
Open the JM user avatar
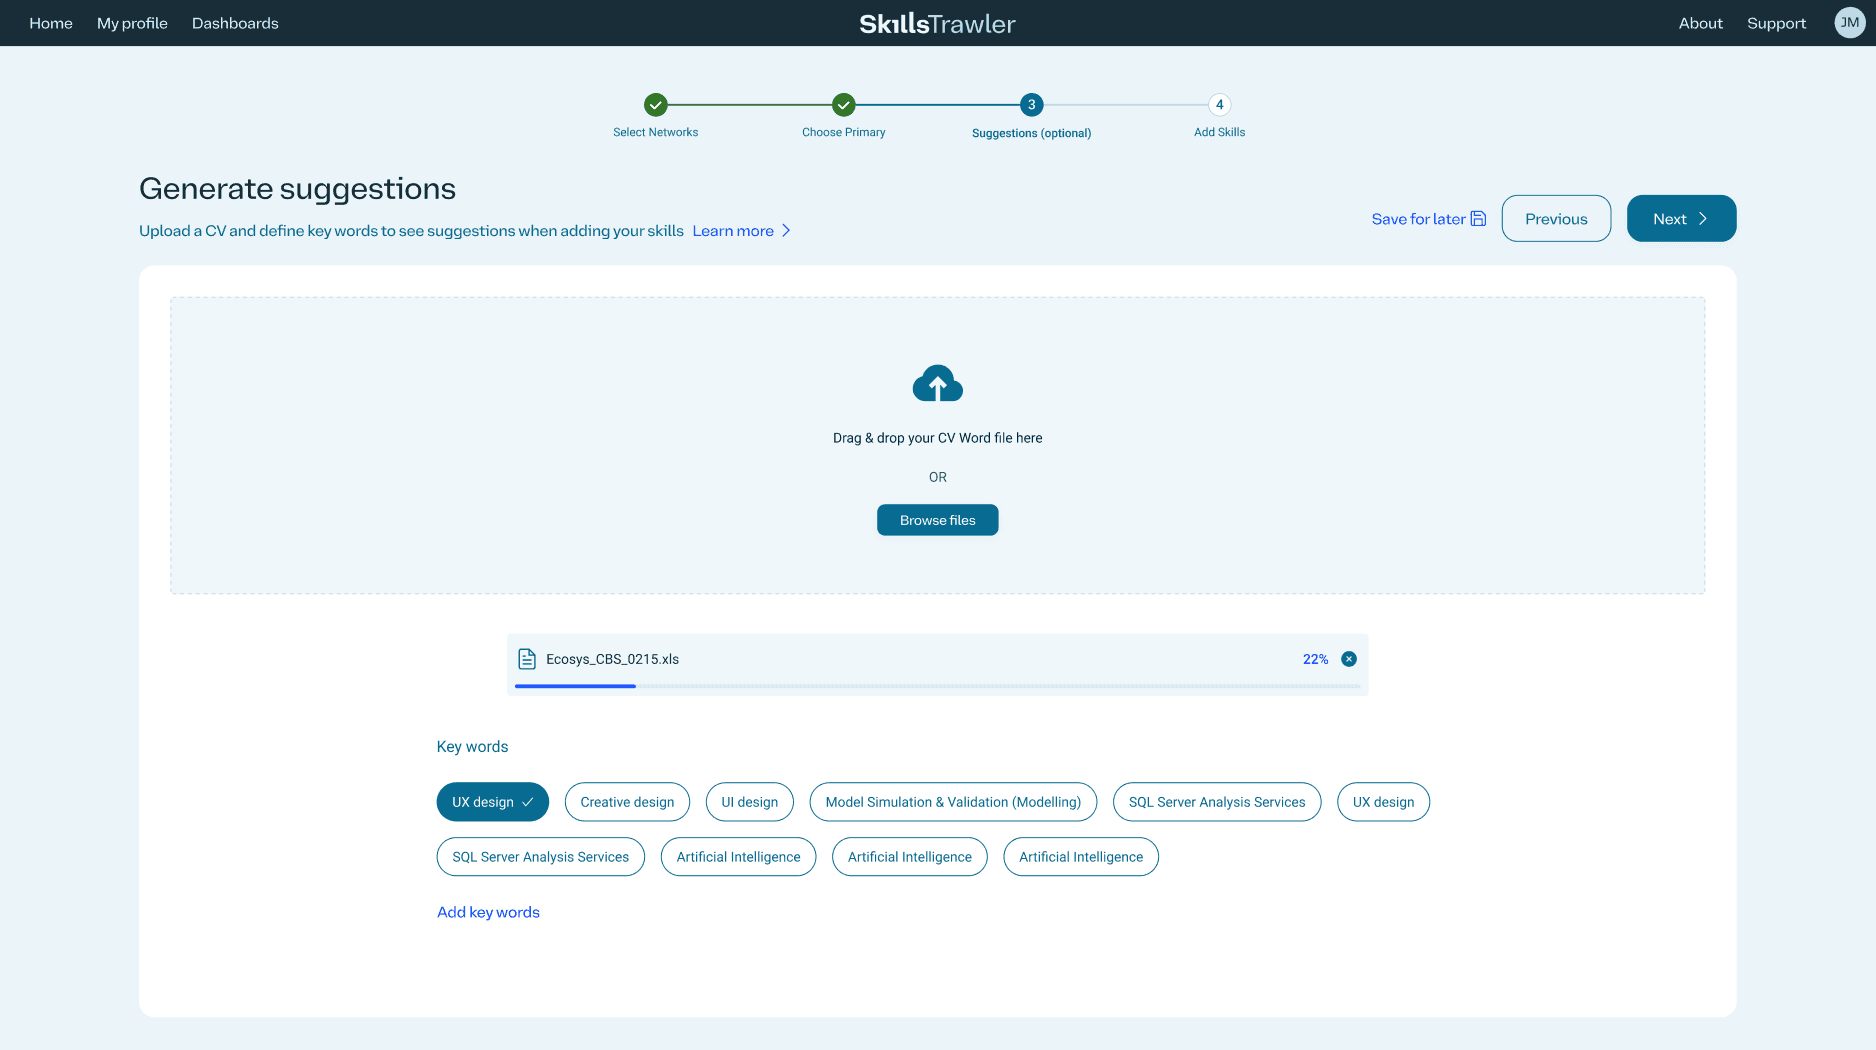(x=1849, y=23)
